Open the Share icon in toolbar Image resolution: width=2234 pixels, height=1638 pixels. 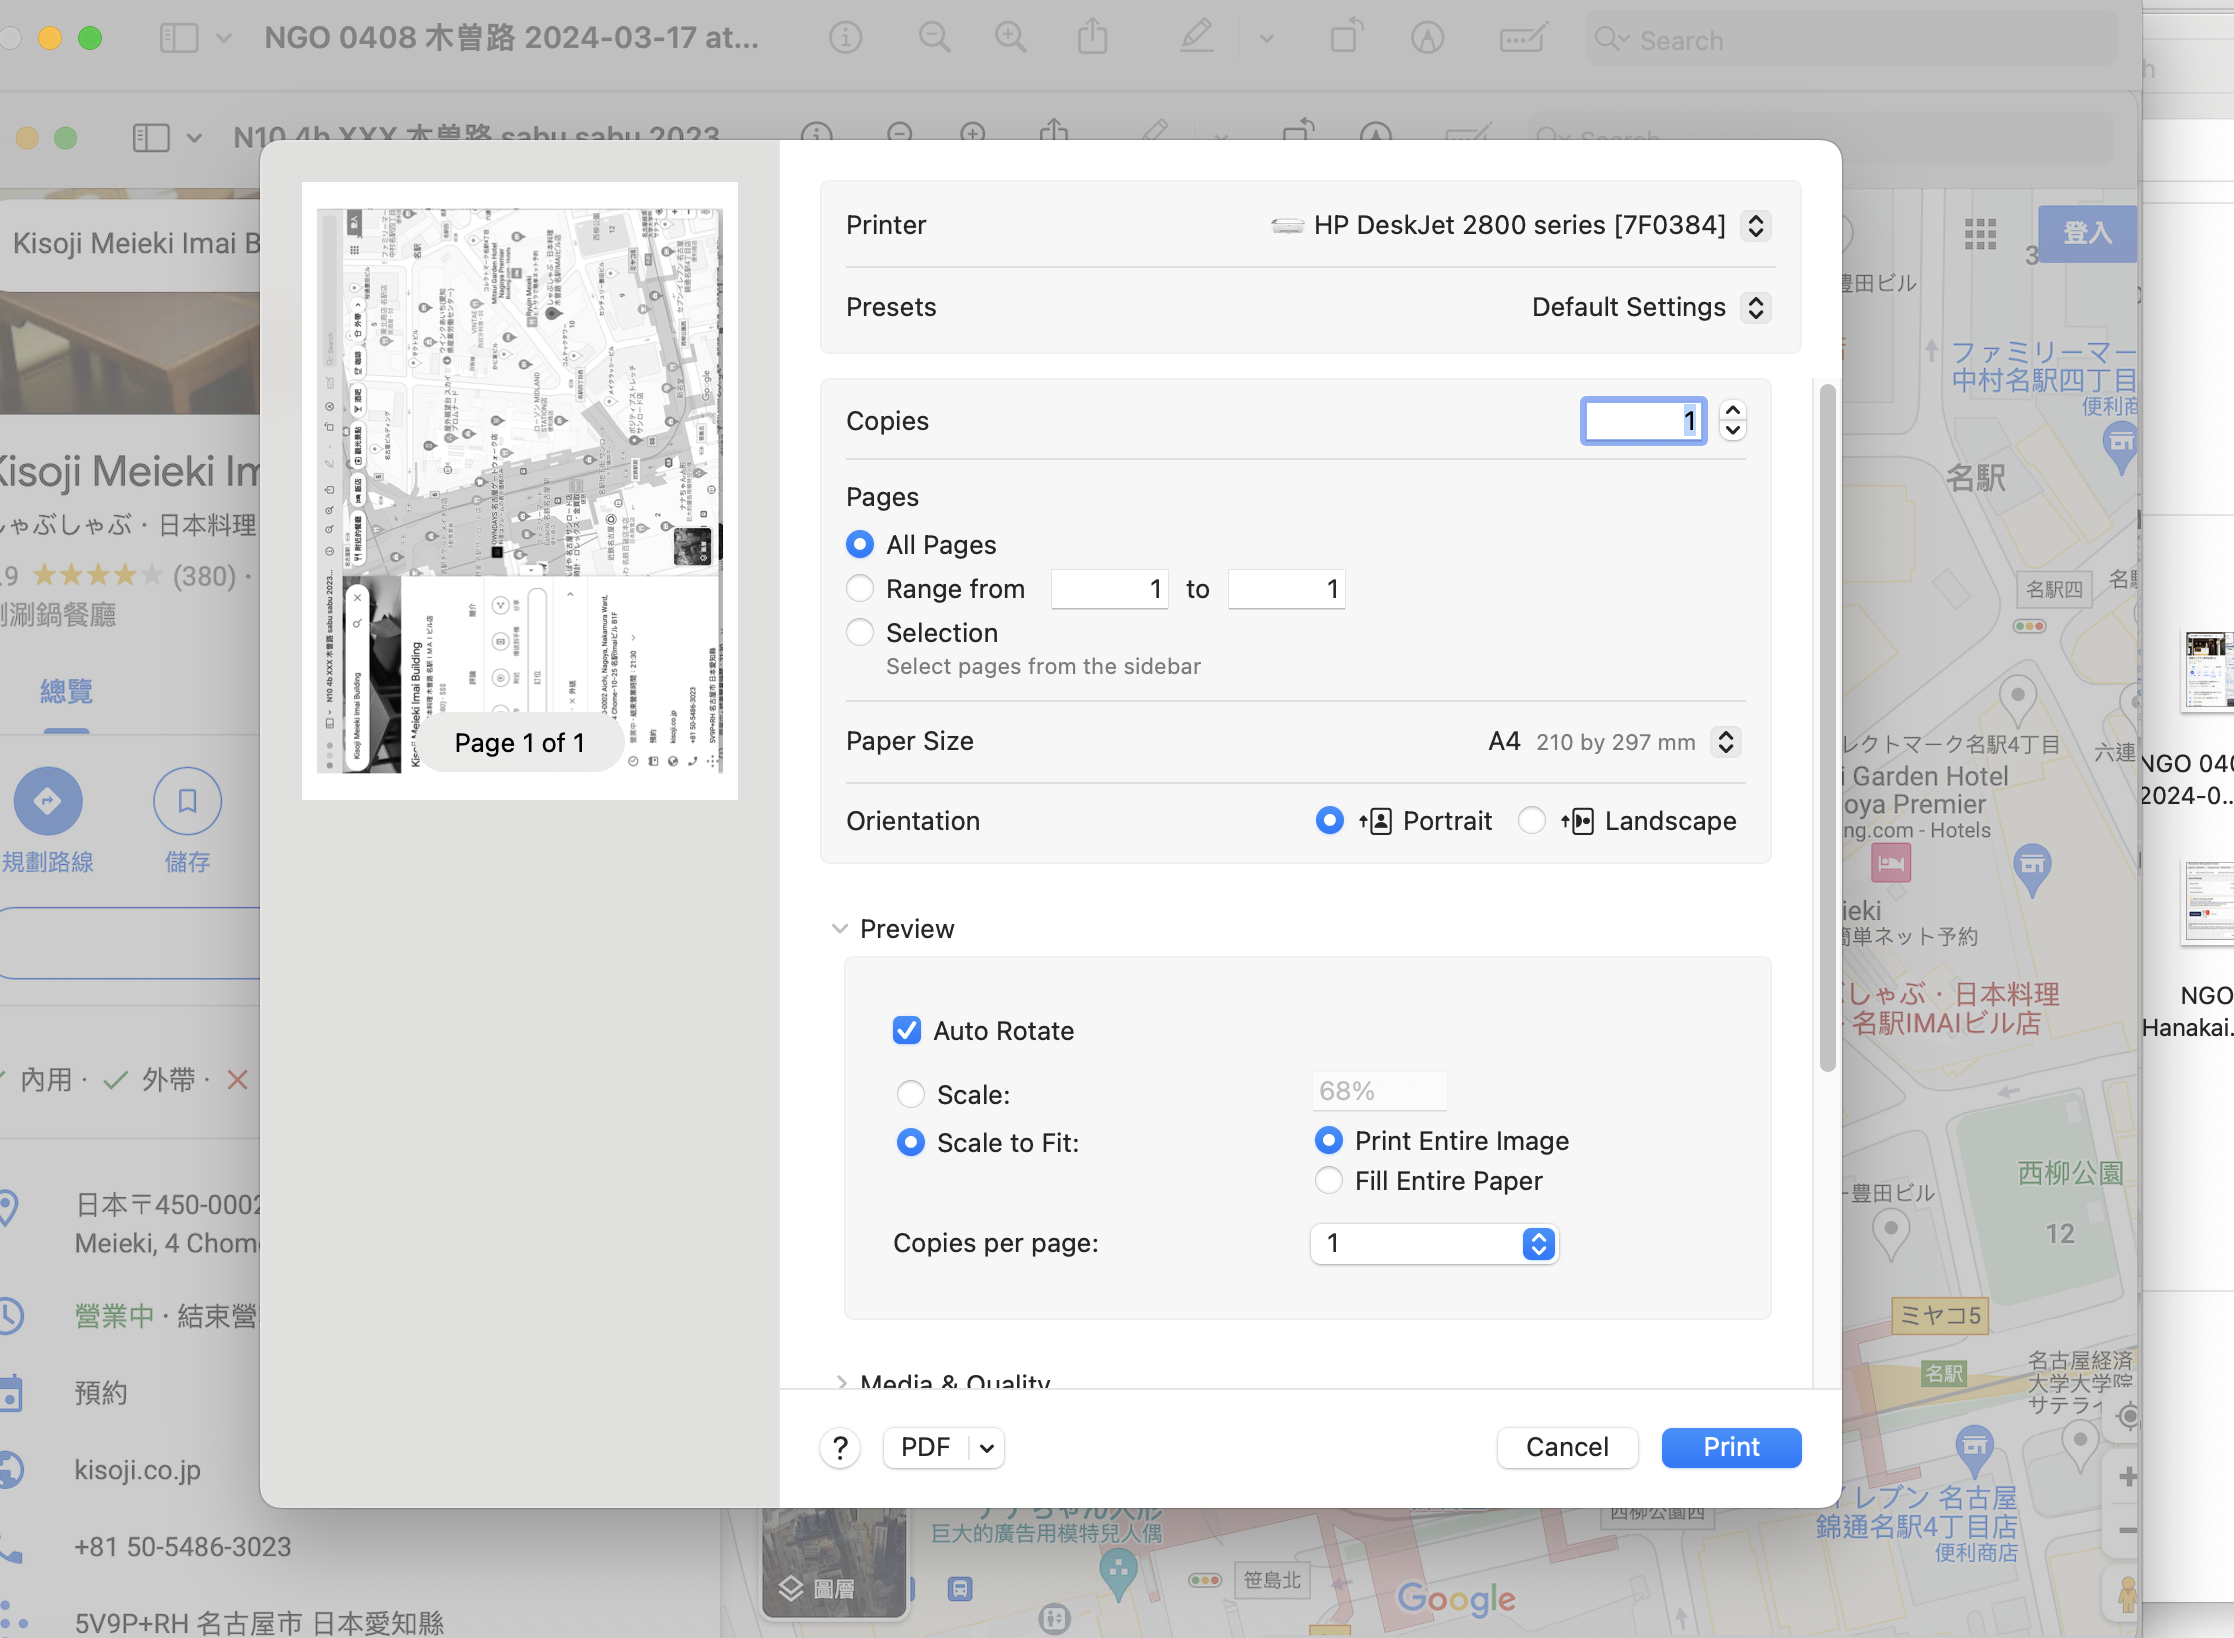pyautogui.click(x=1092, y=39)
